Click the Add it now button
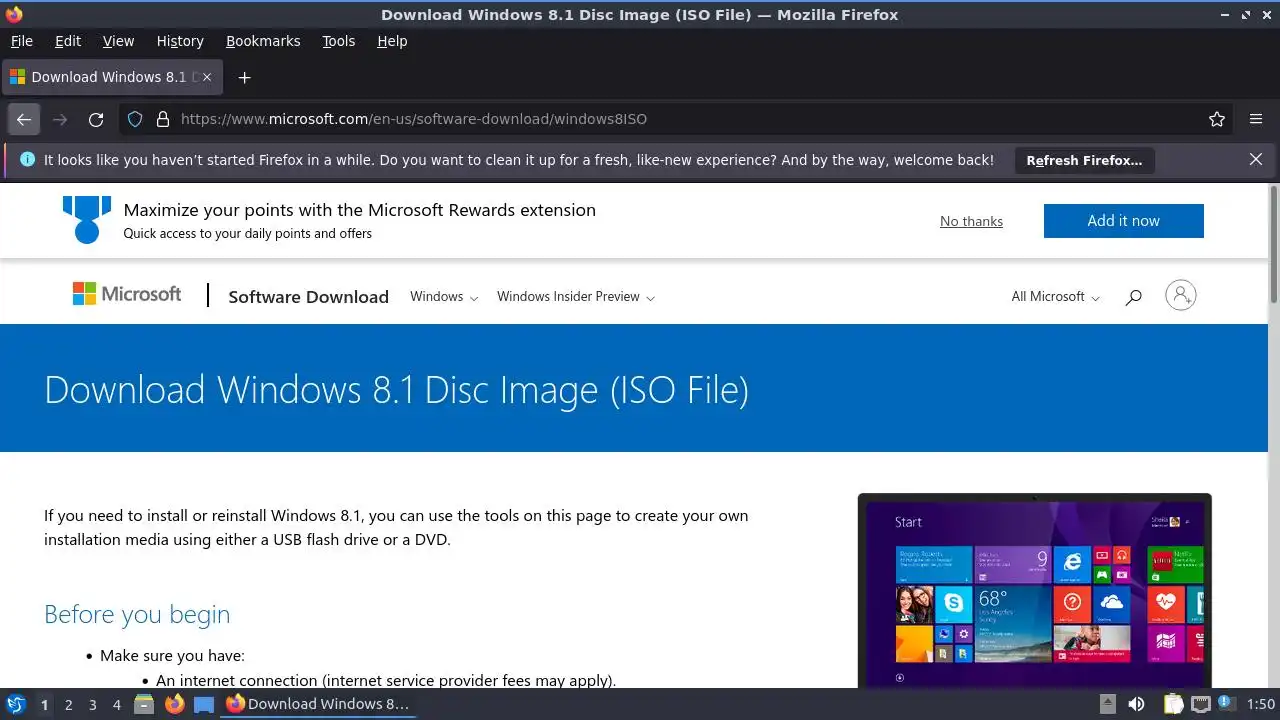The width and height of the screenshot is (1280, 720). click(x=1124, y=221)
